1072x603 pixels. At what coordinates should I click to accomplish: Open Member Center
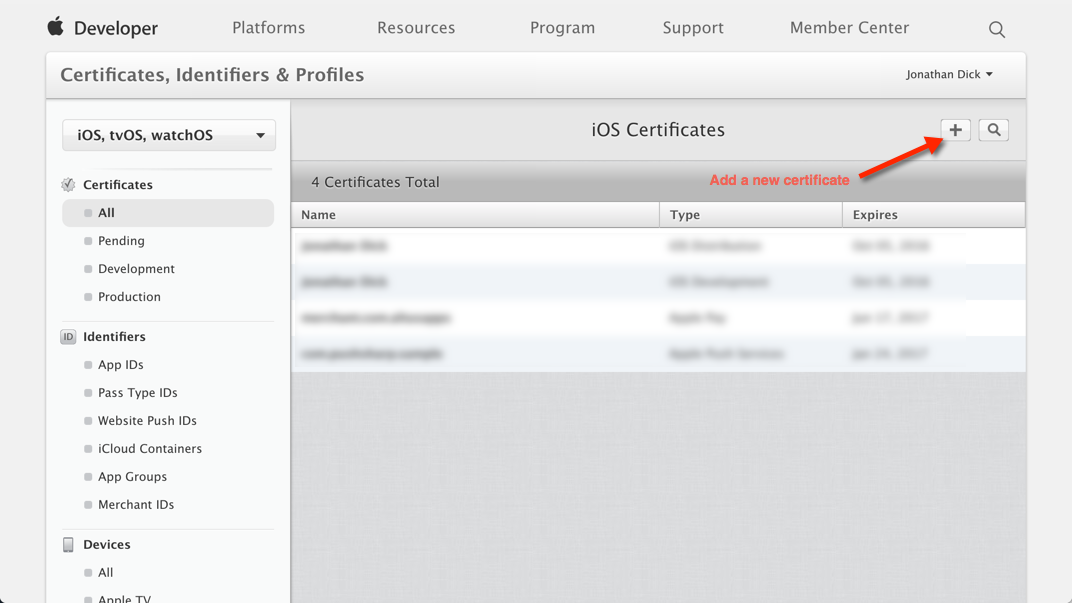click(x=849, y=27)
